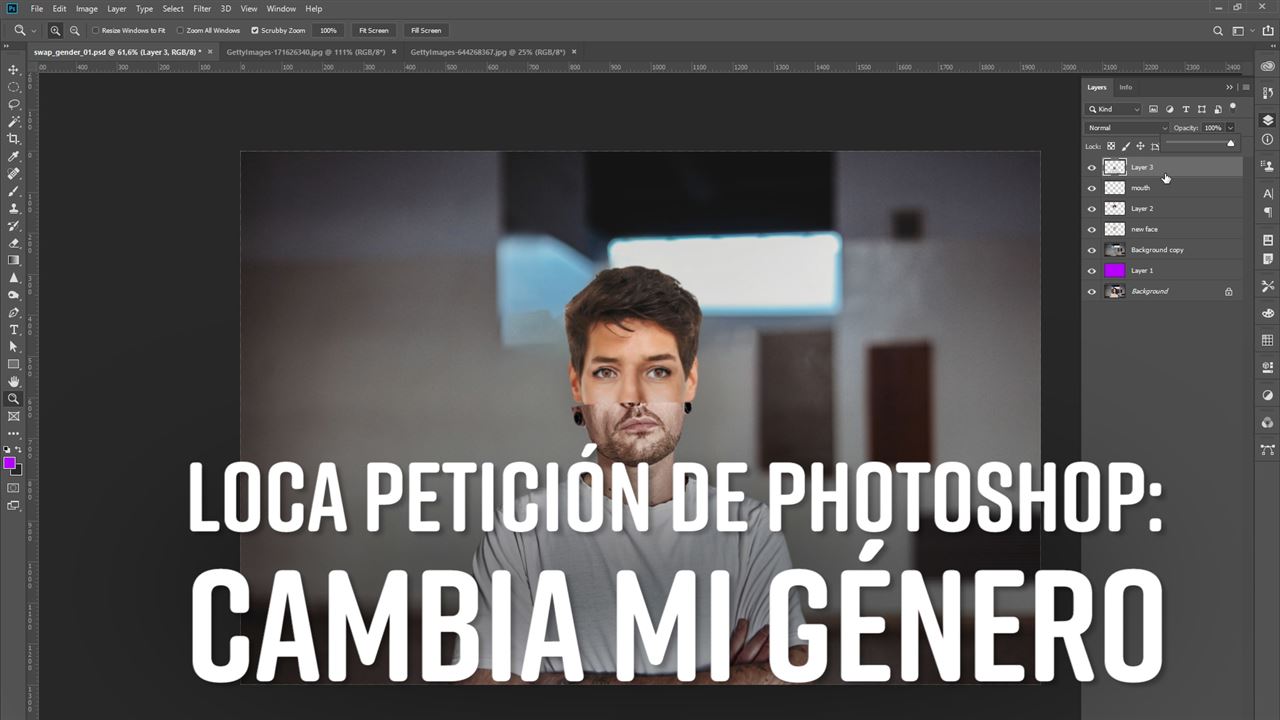Select the Zoom tool in the toolbox
Screen dimensions: 1280x720
click(14, 398)
